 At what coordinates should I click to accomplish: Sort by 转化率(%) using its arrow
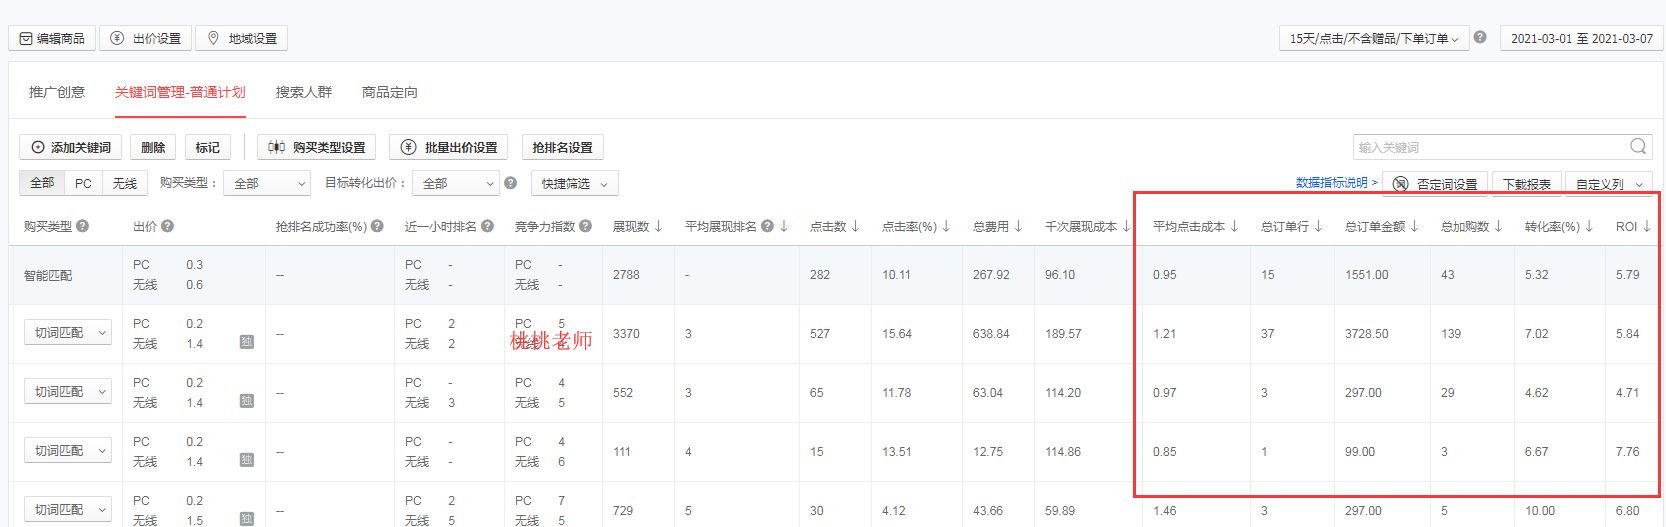1589,226
